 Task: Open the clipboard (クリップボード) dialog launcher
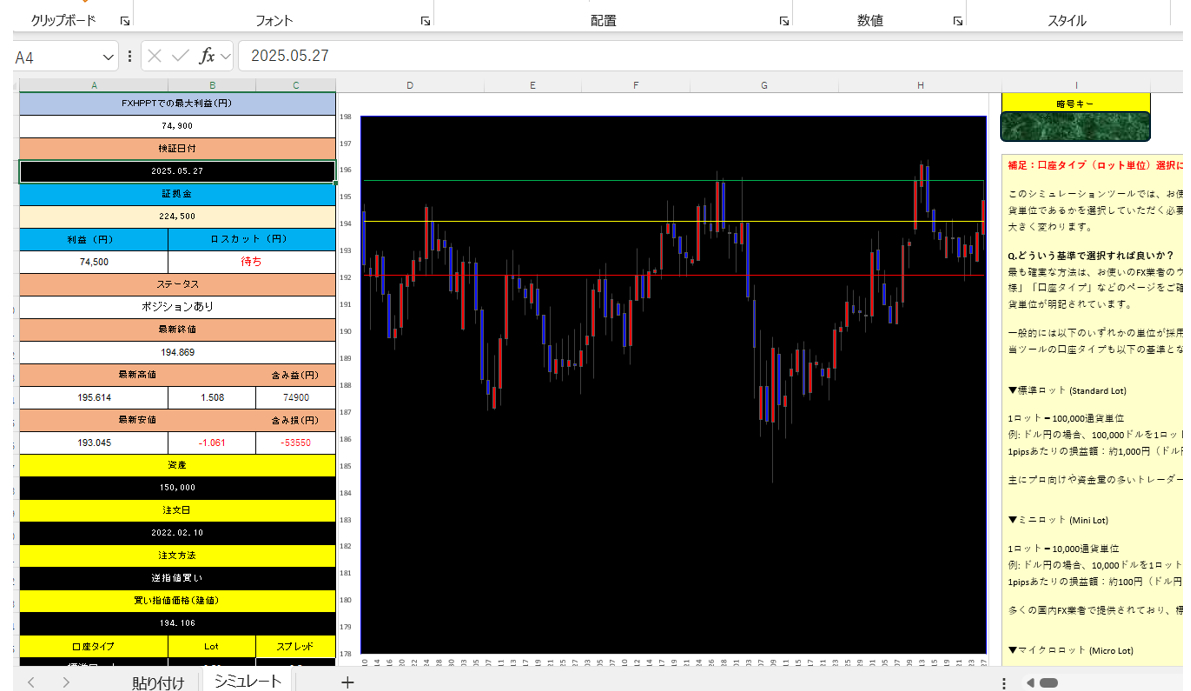(125, 21)
